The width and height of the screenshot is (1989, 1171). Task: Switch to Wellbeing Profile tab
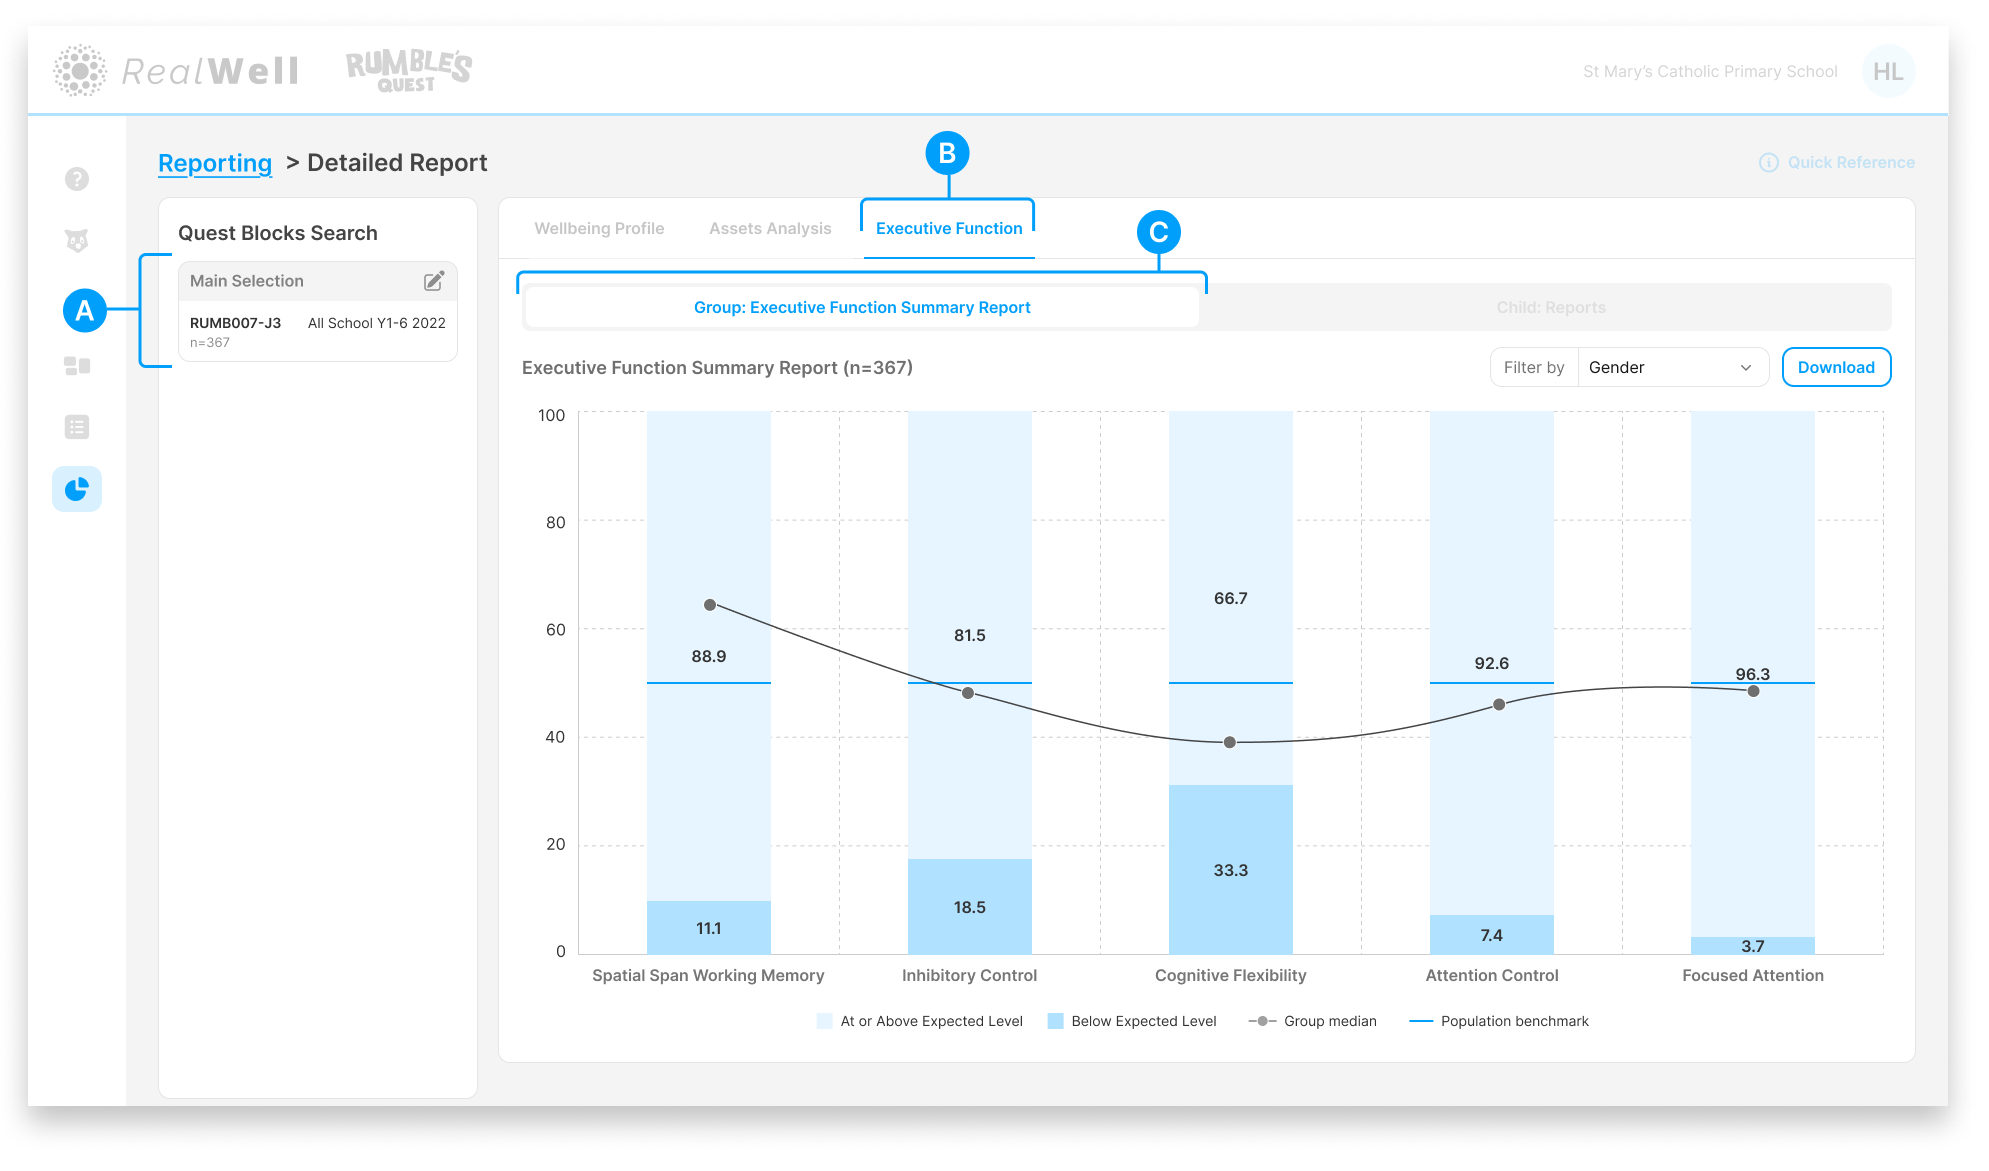point(599,228)
